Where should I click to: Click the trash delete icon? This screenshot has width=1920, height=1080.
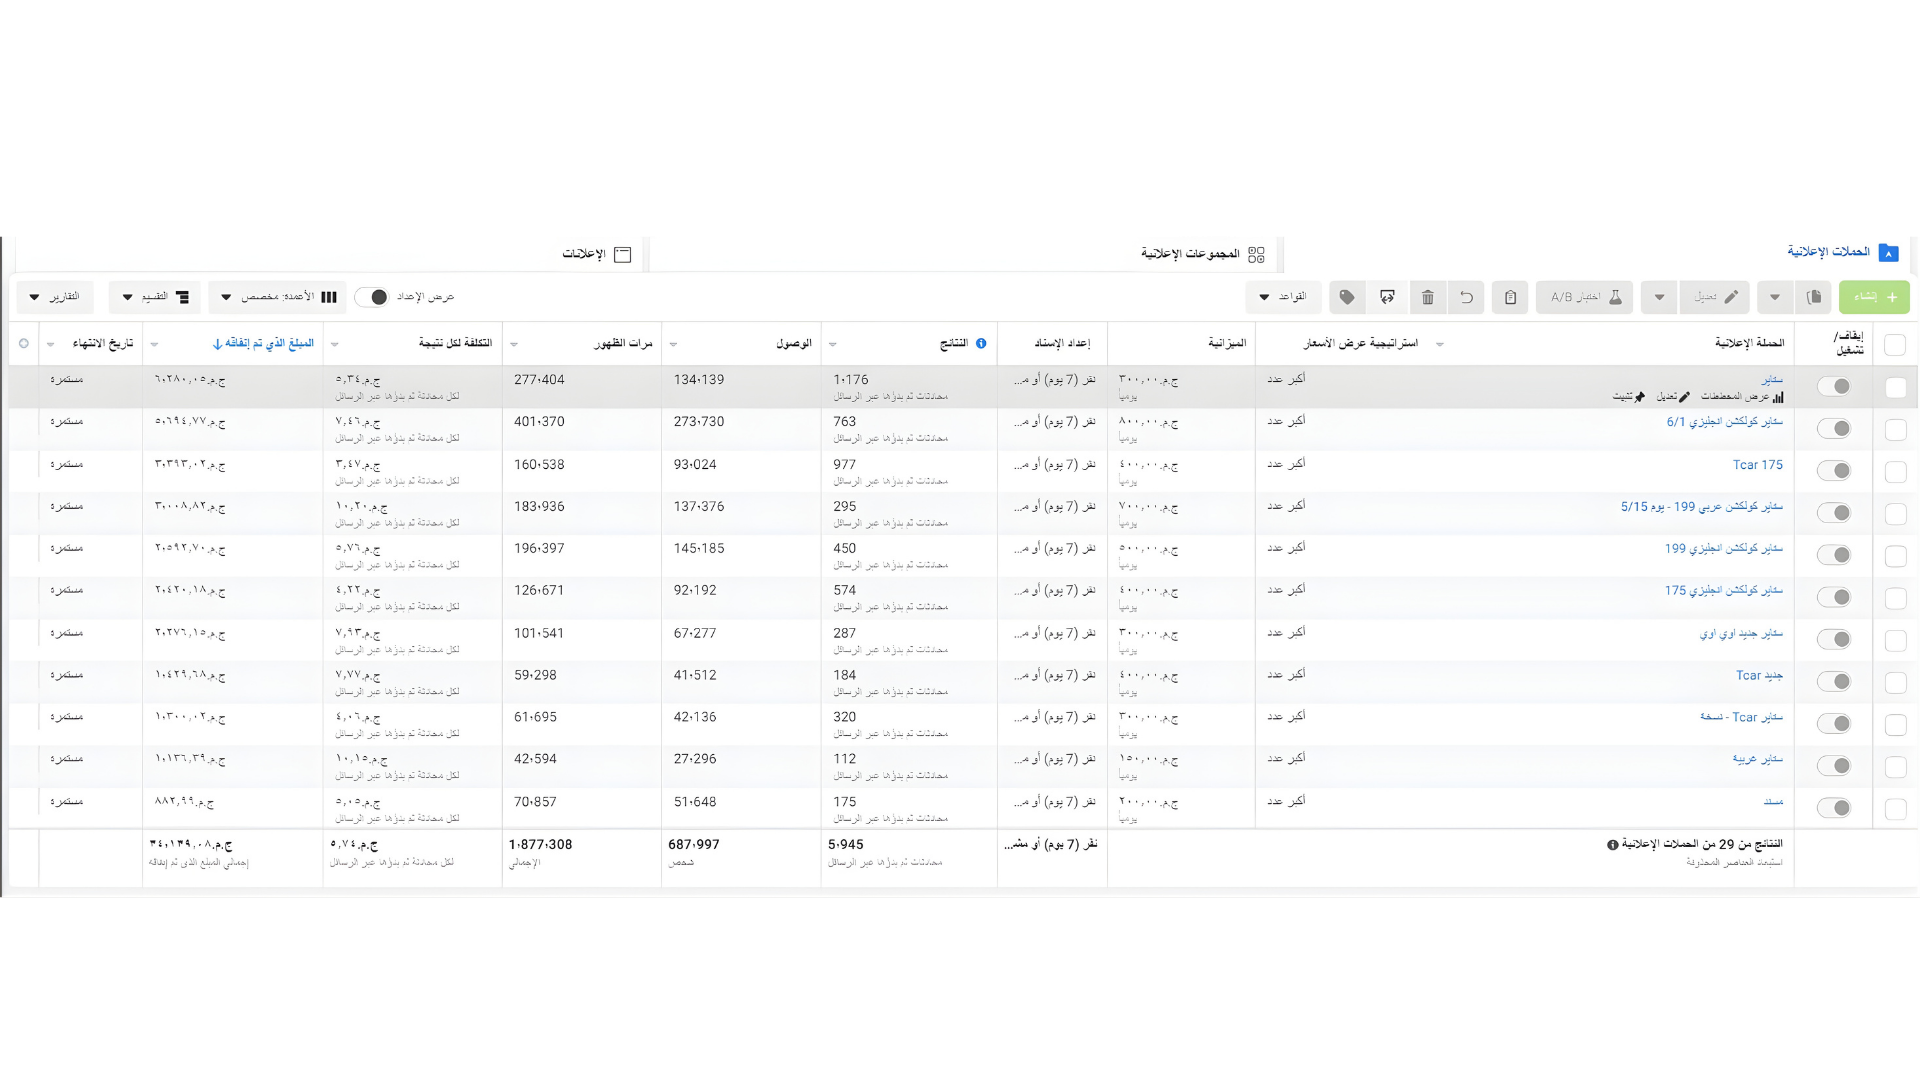(1427, 297)
